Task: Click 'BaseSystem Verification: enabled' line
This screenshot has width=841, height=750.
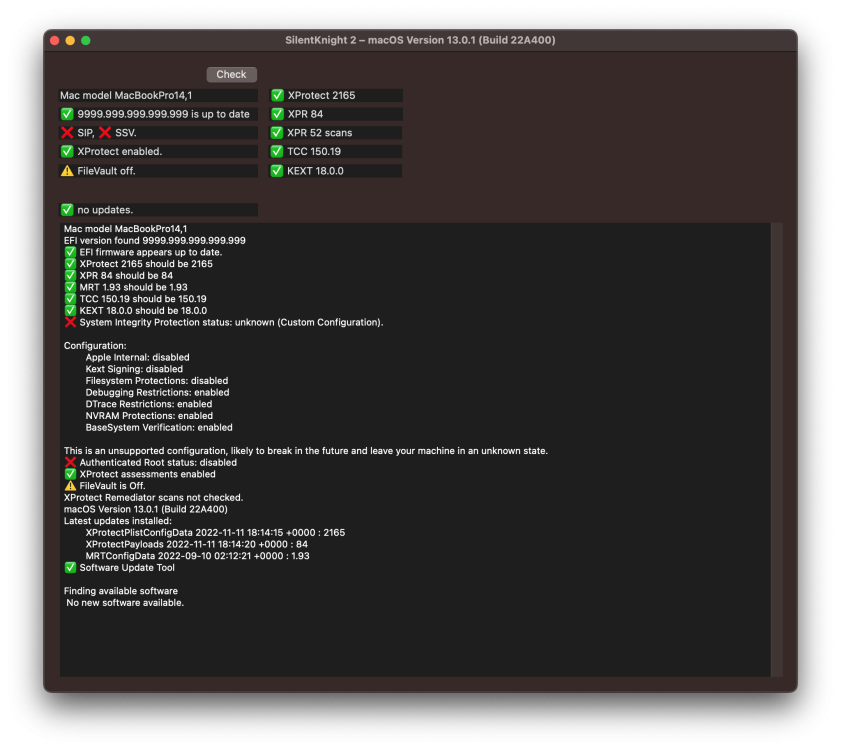Action: click(x=159, y=428)
